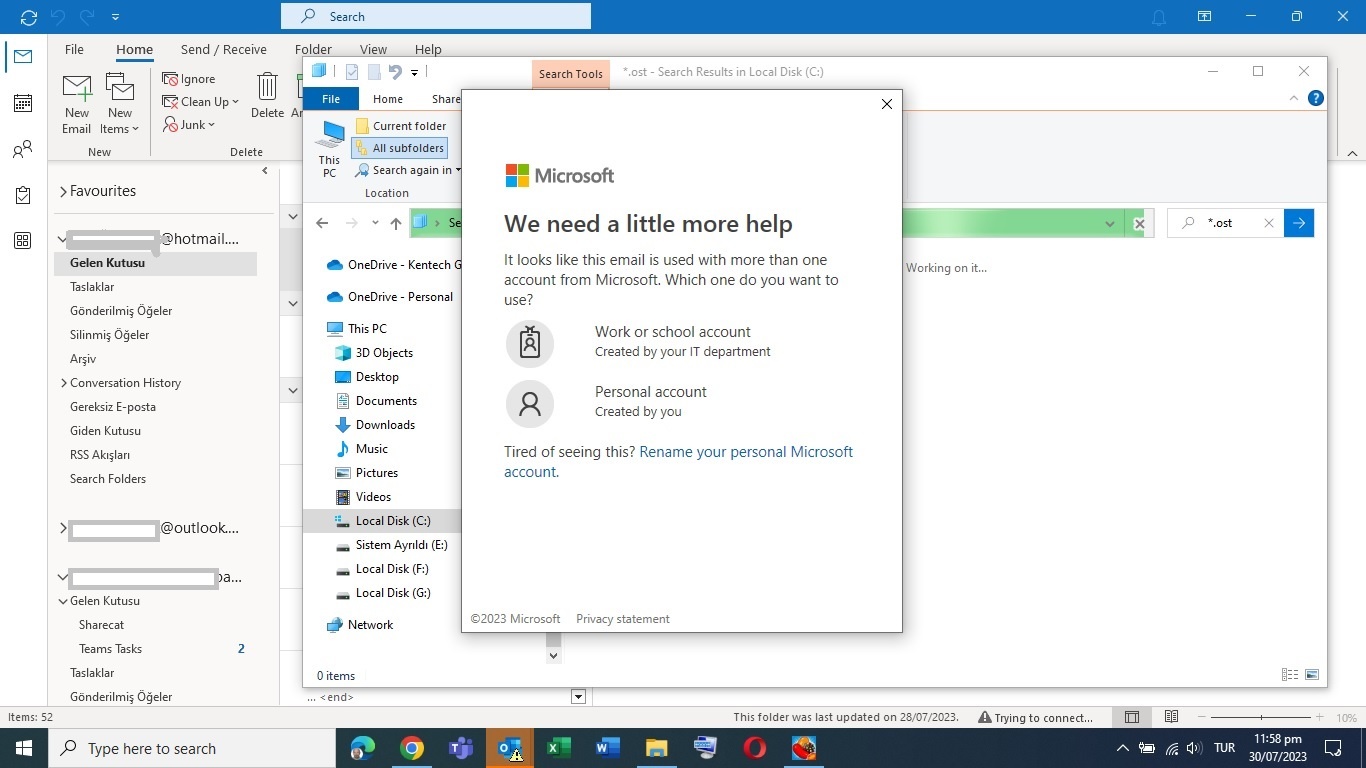Choose the Work or school account icon
The height and width of the screenshot is (768, 1366).
tap(530, 343)
